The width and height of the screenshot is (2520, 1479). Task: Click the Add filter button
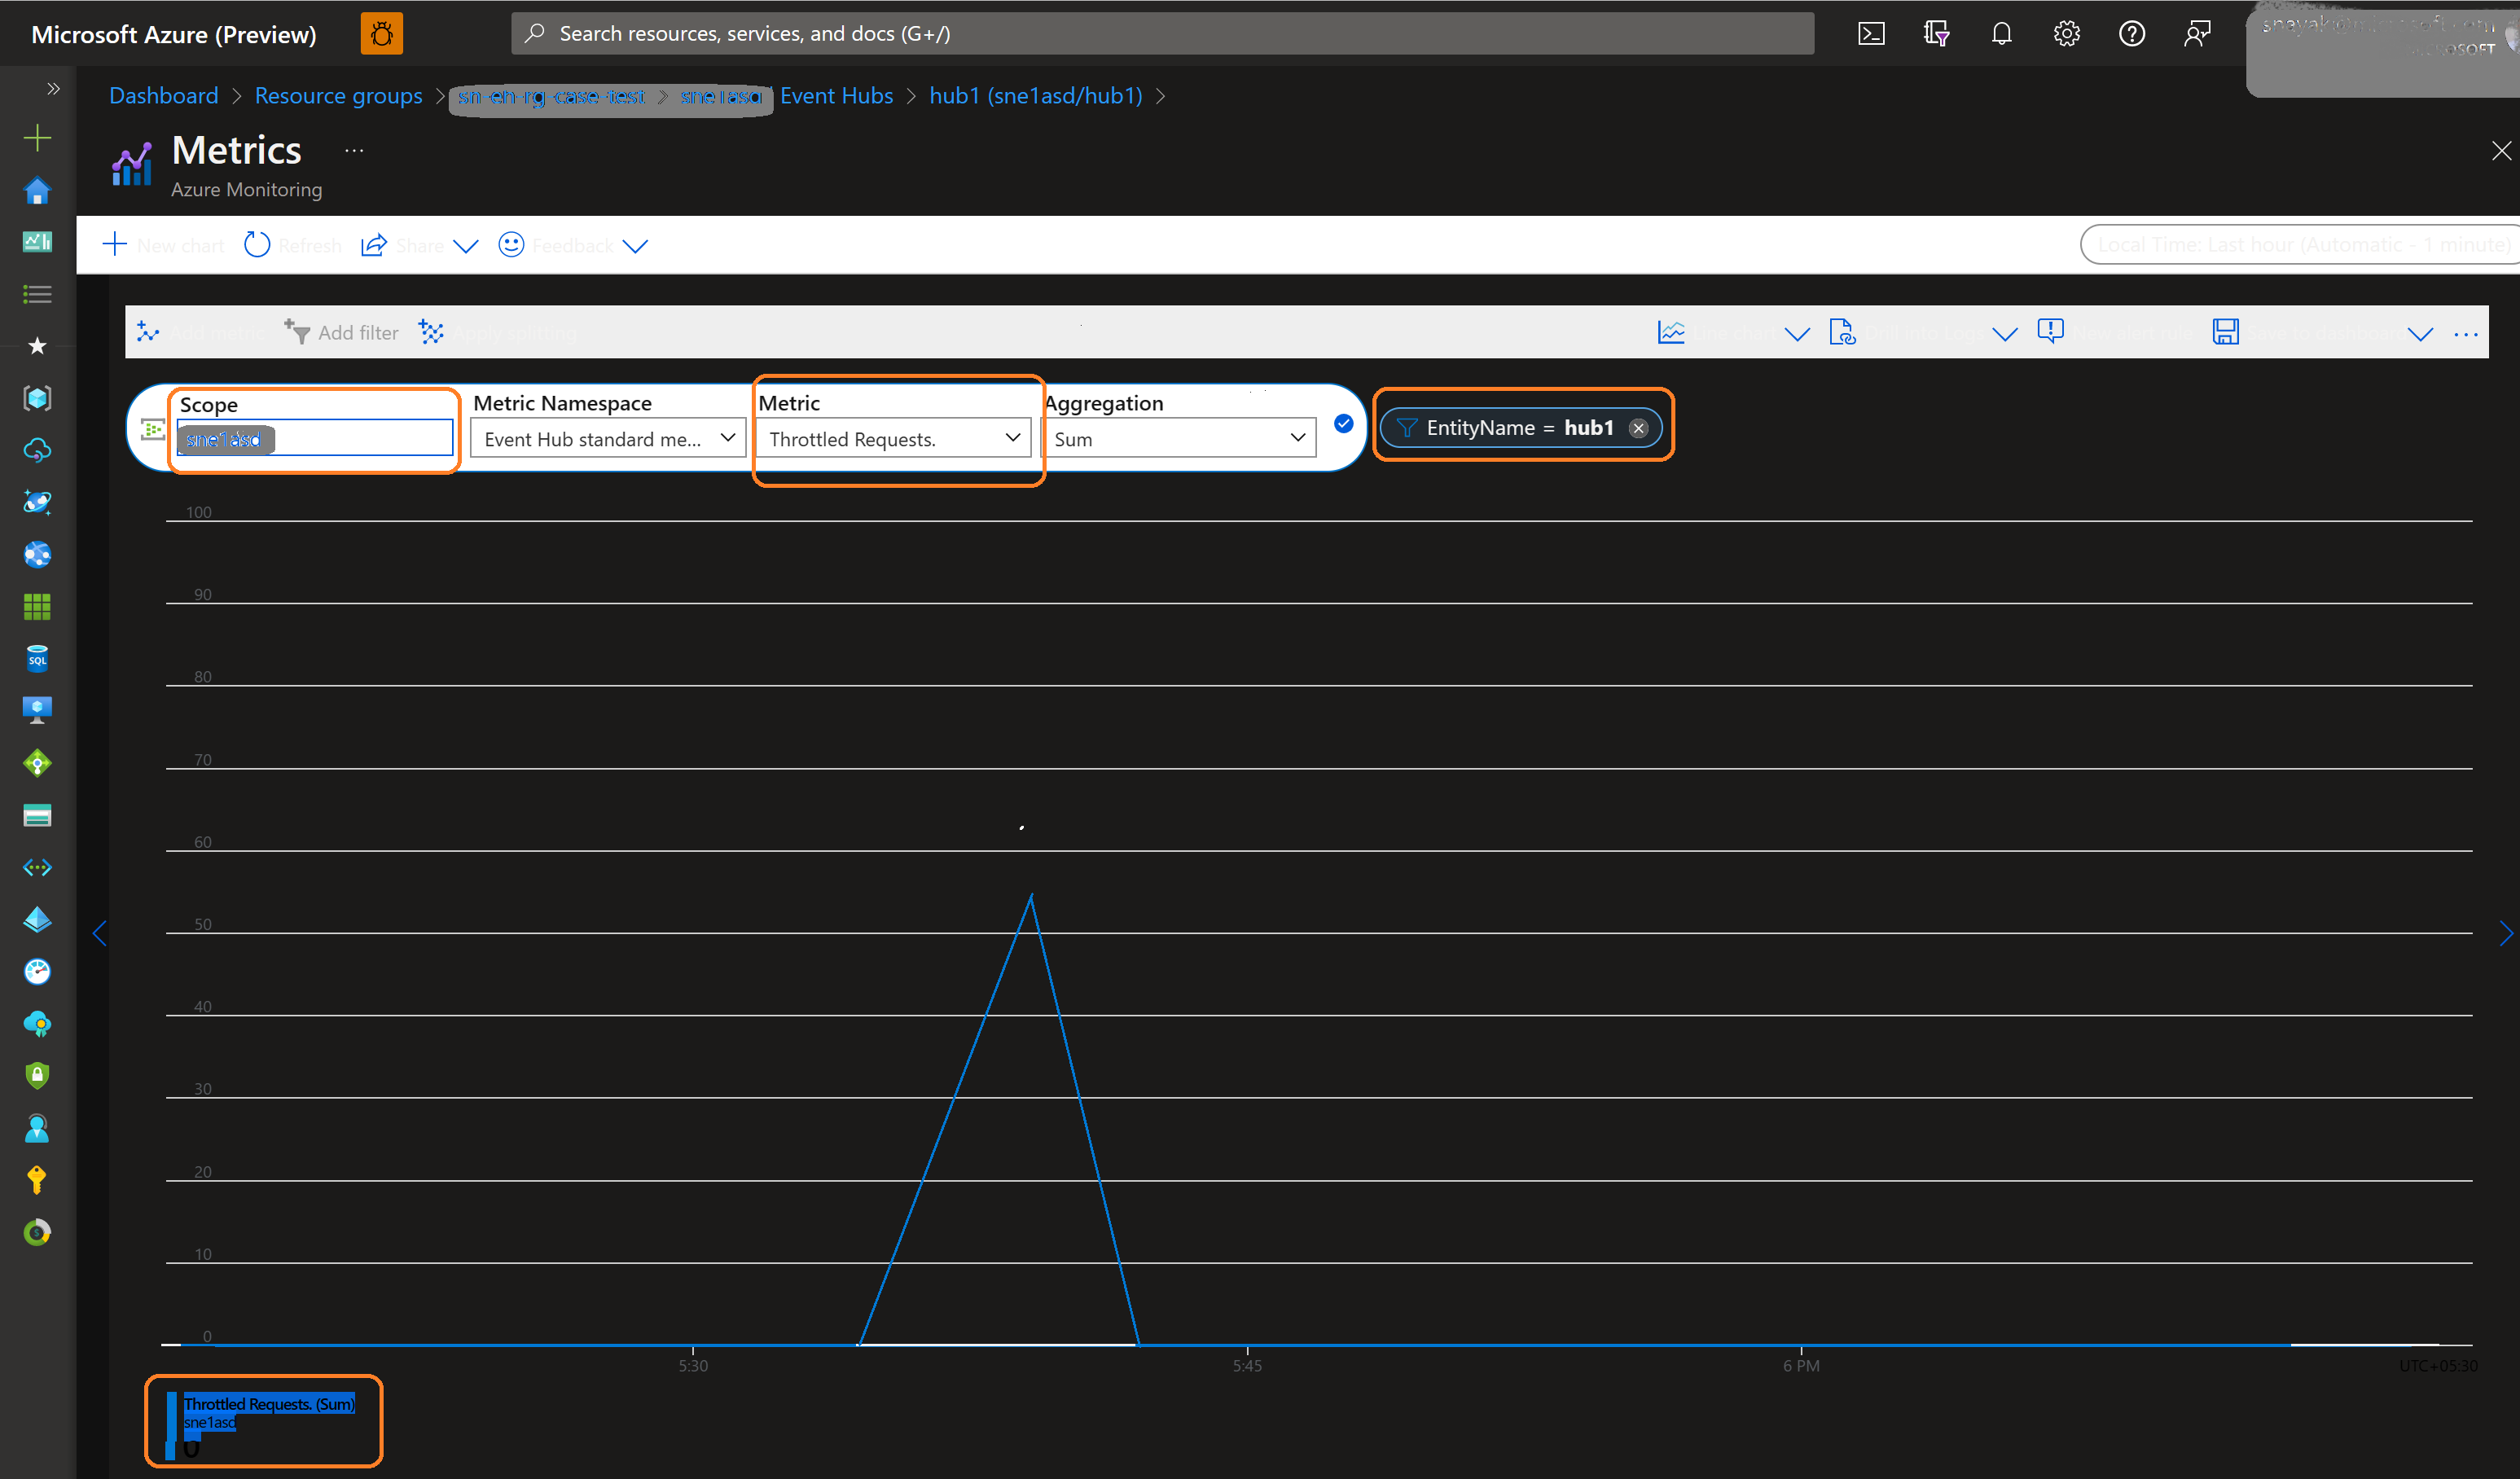342,332
